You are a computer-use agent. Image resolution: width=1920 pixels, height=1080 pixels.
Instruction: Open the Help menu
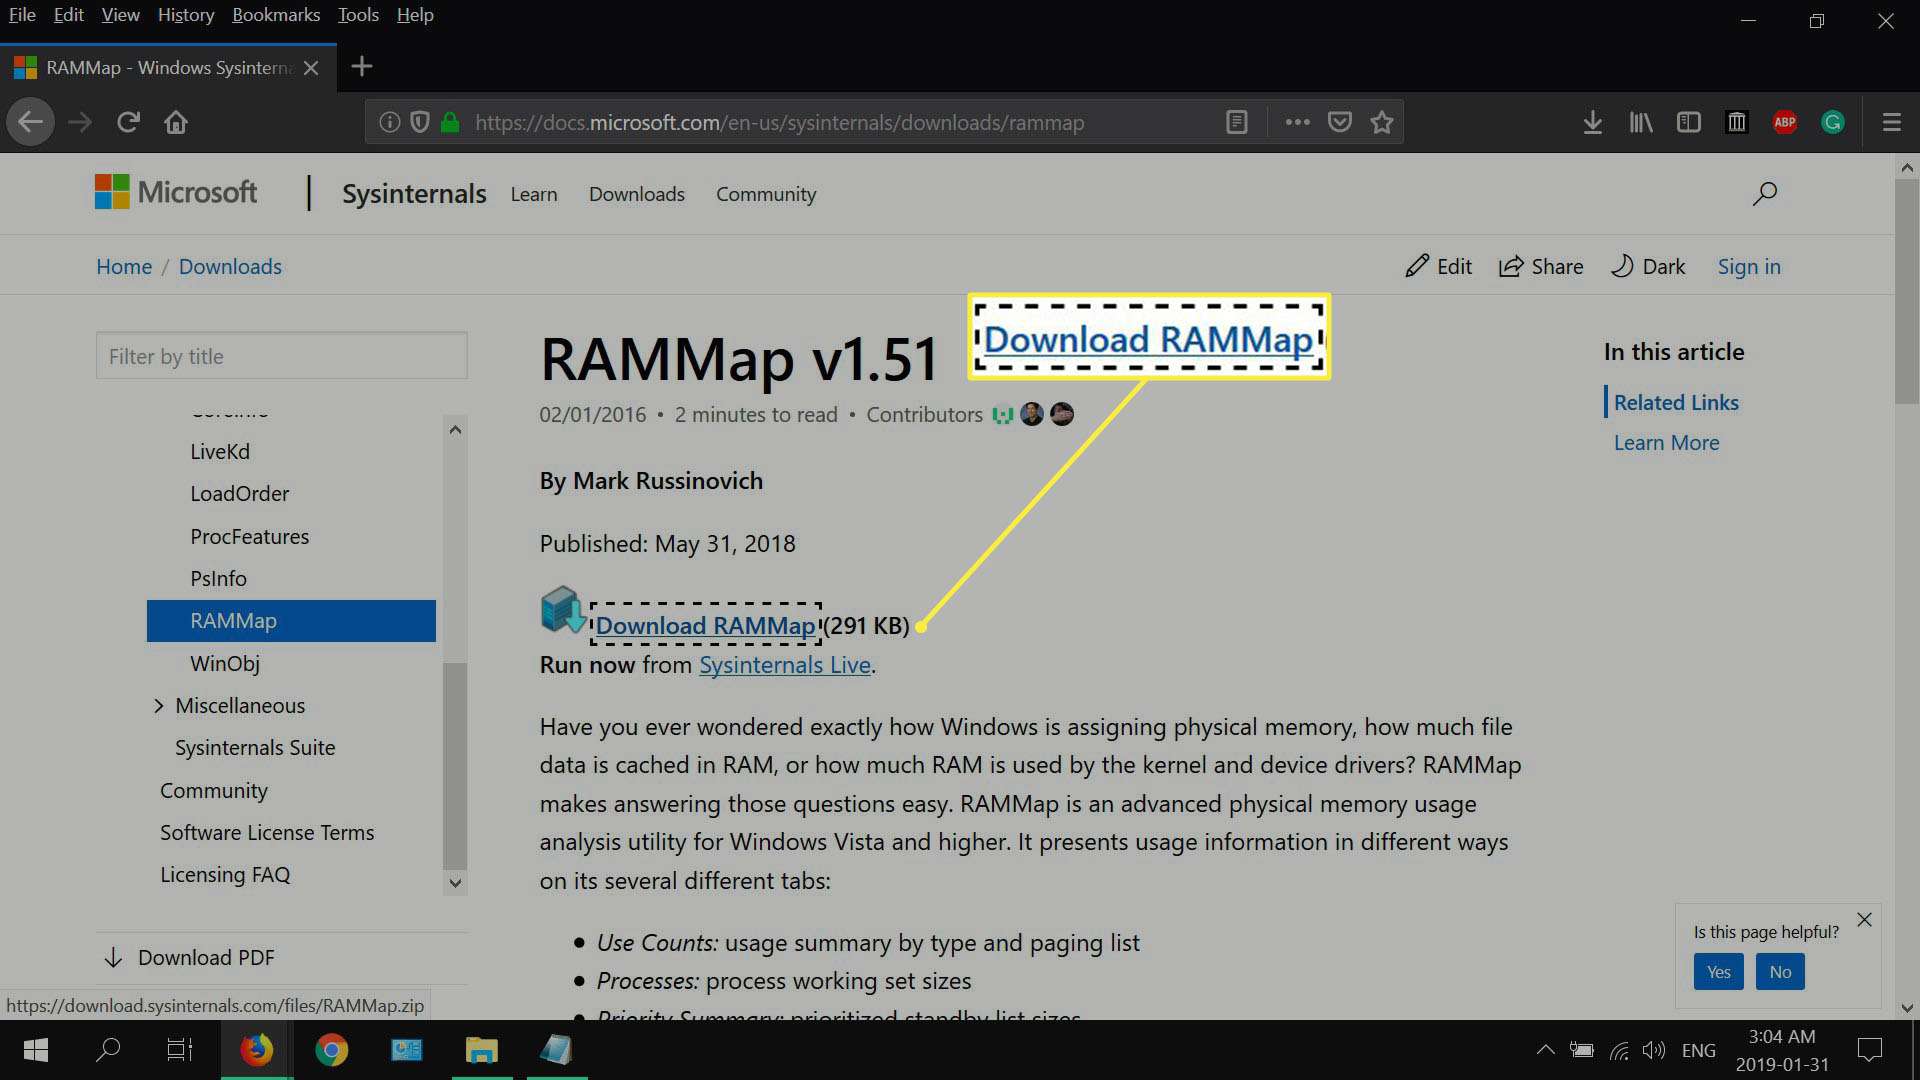[415, 15]
